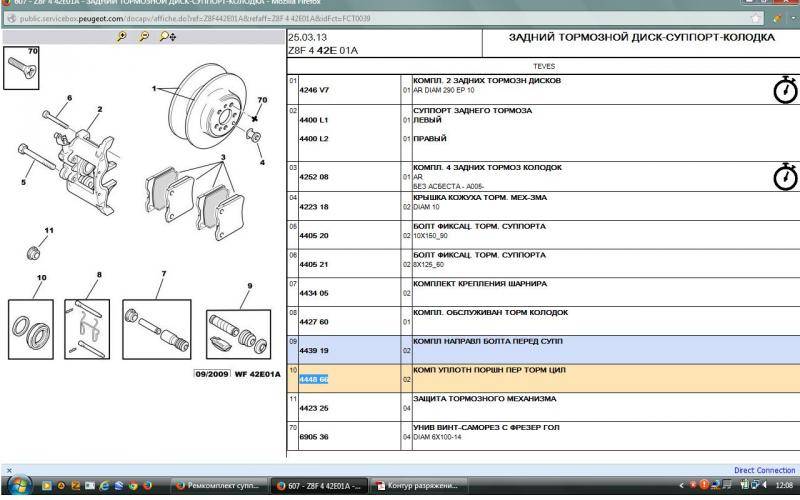Switch to the Ремкомплект taskbar window

(219, 486)
